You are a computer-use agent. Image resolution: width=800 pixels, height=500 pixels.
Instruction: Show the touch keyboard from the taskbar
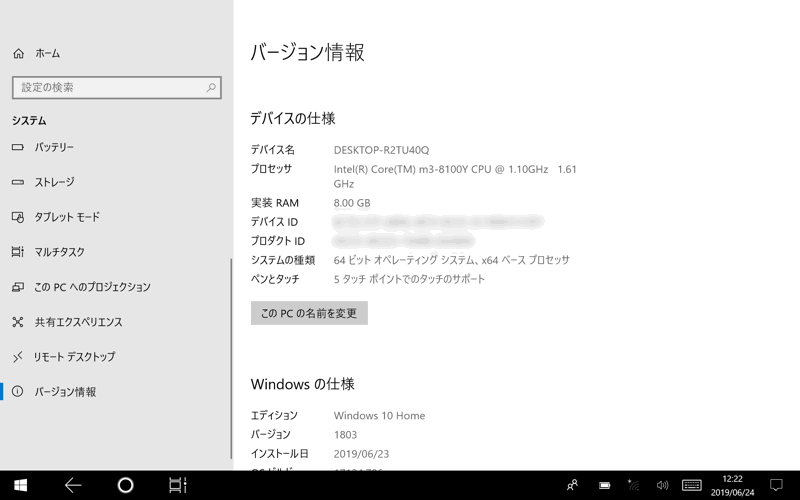tap(691, 485)
